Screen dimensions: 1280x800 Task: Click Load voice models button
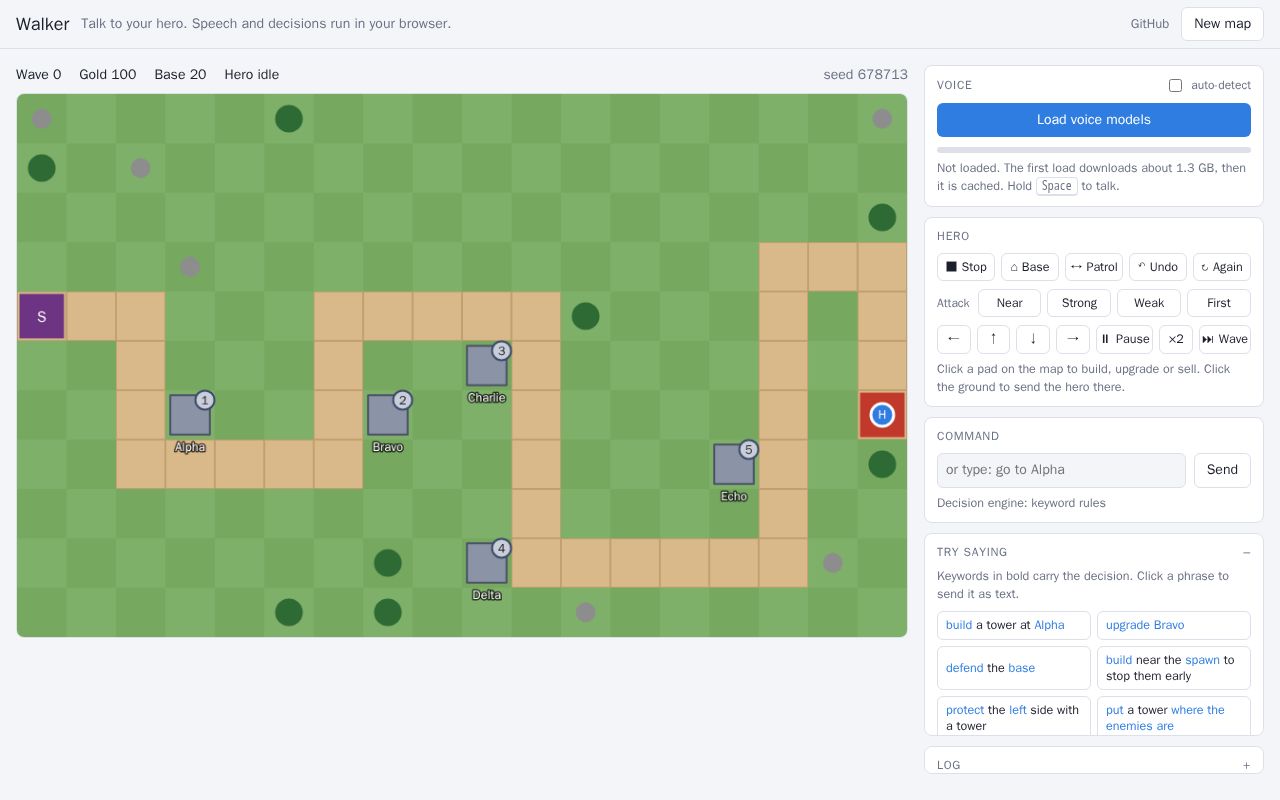pyautogui.click(x=1094, y=120)
